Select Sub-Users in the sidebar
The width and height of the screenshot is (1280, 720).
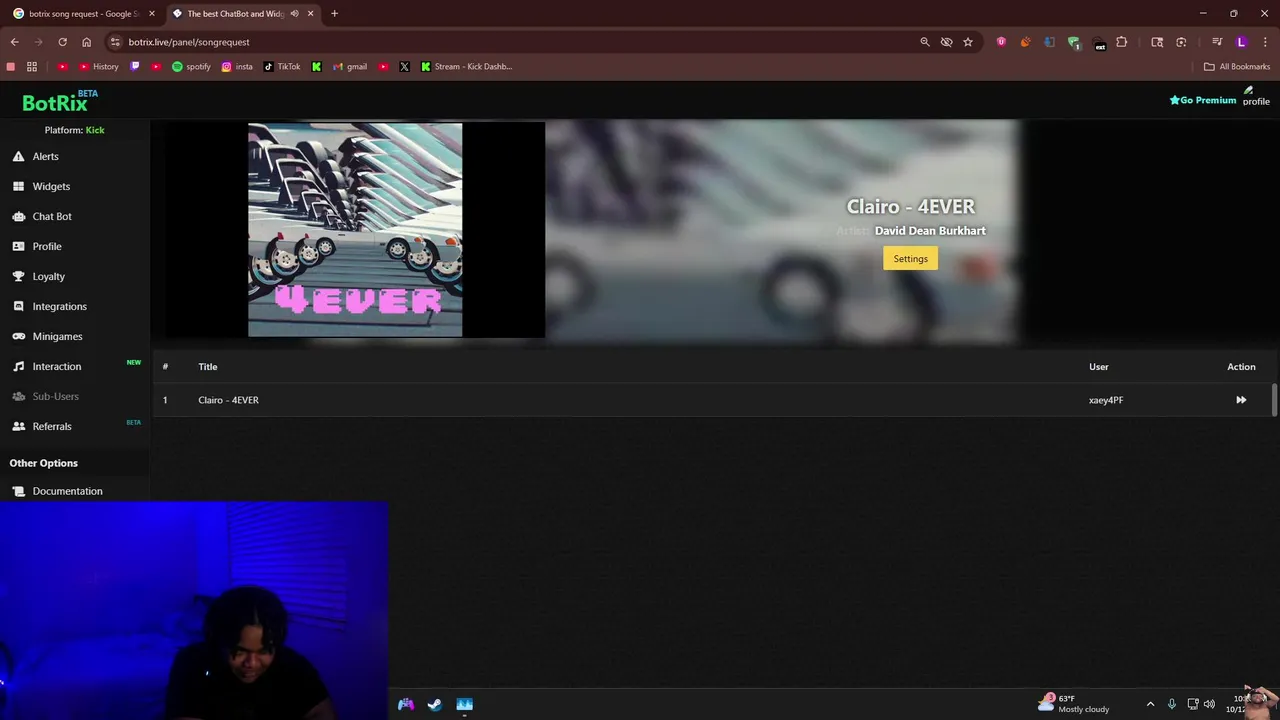(55, 396)
